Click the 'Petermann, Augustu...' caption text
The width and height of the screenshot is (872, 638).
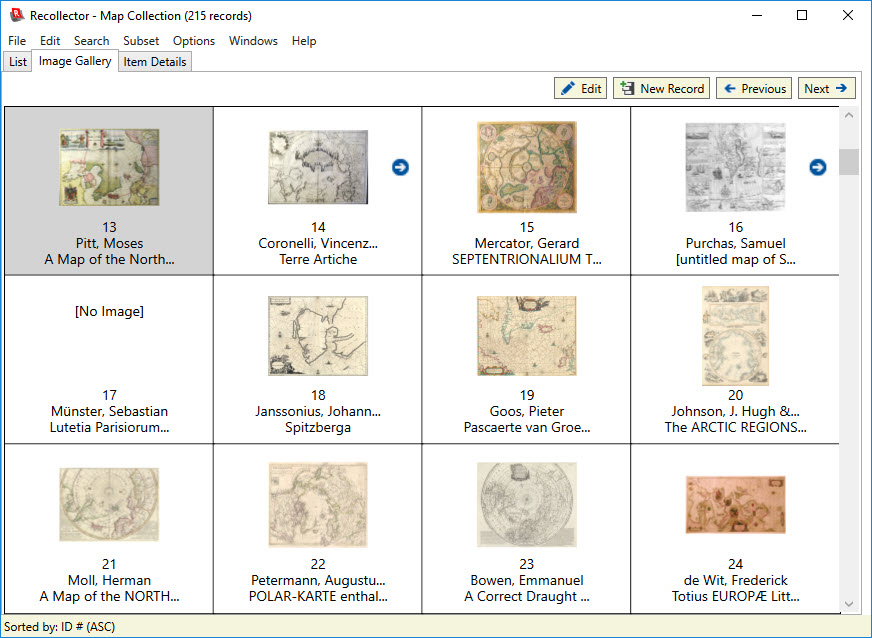(x=318, y=580)
